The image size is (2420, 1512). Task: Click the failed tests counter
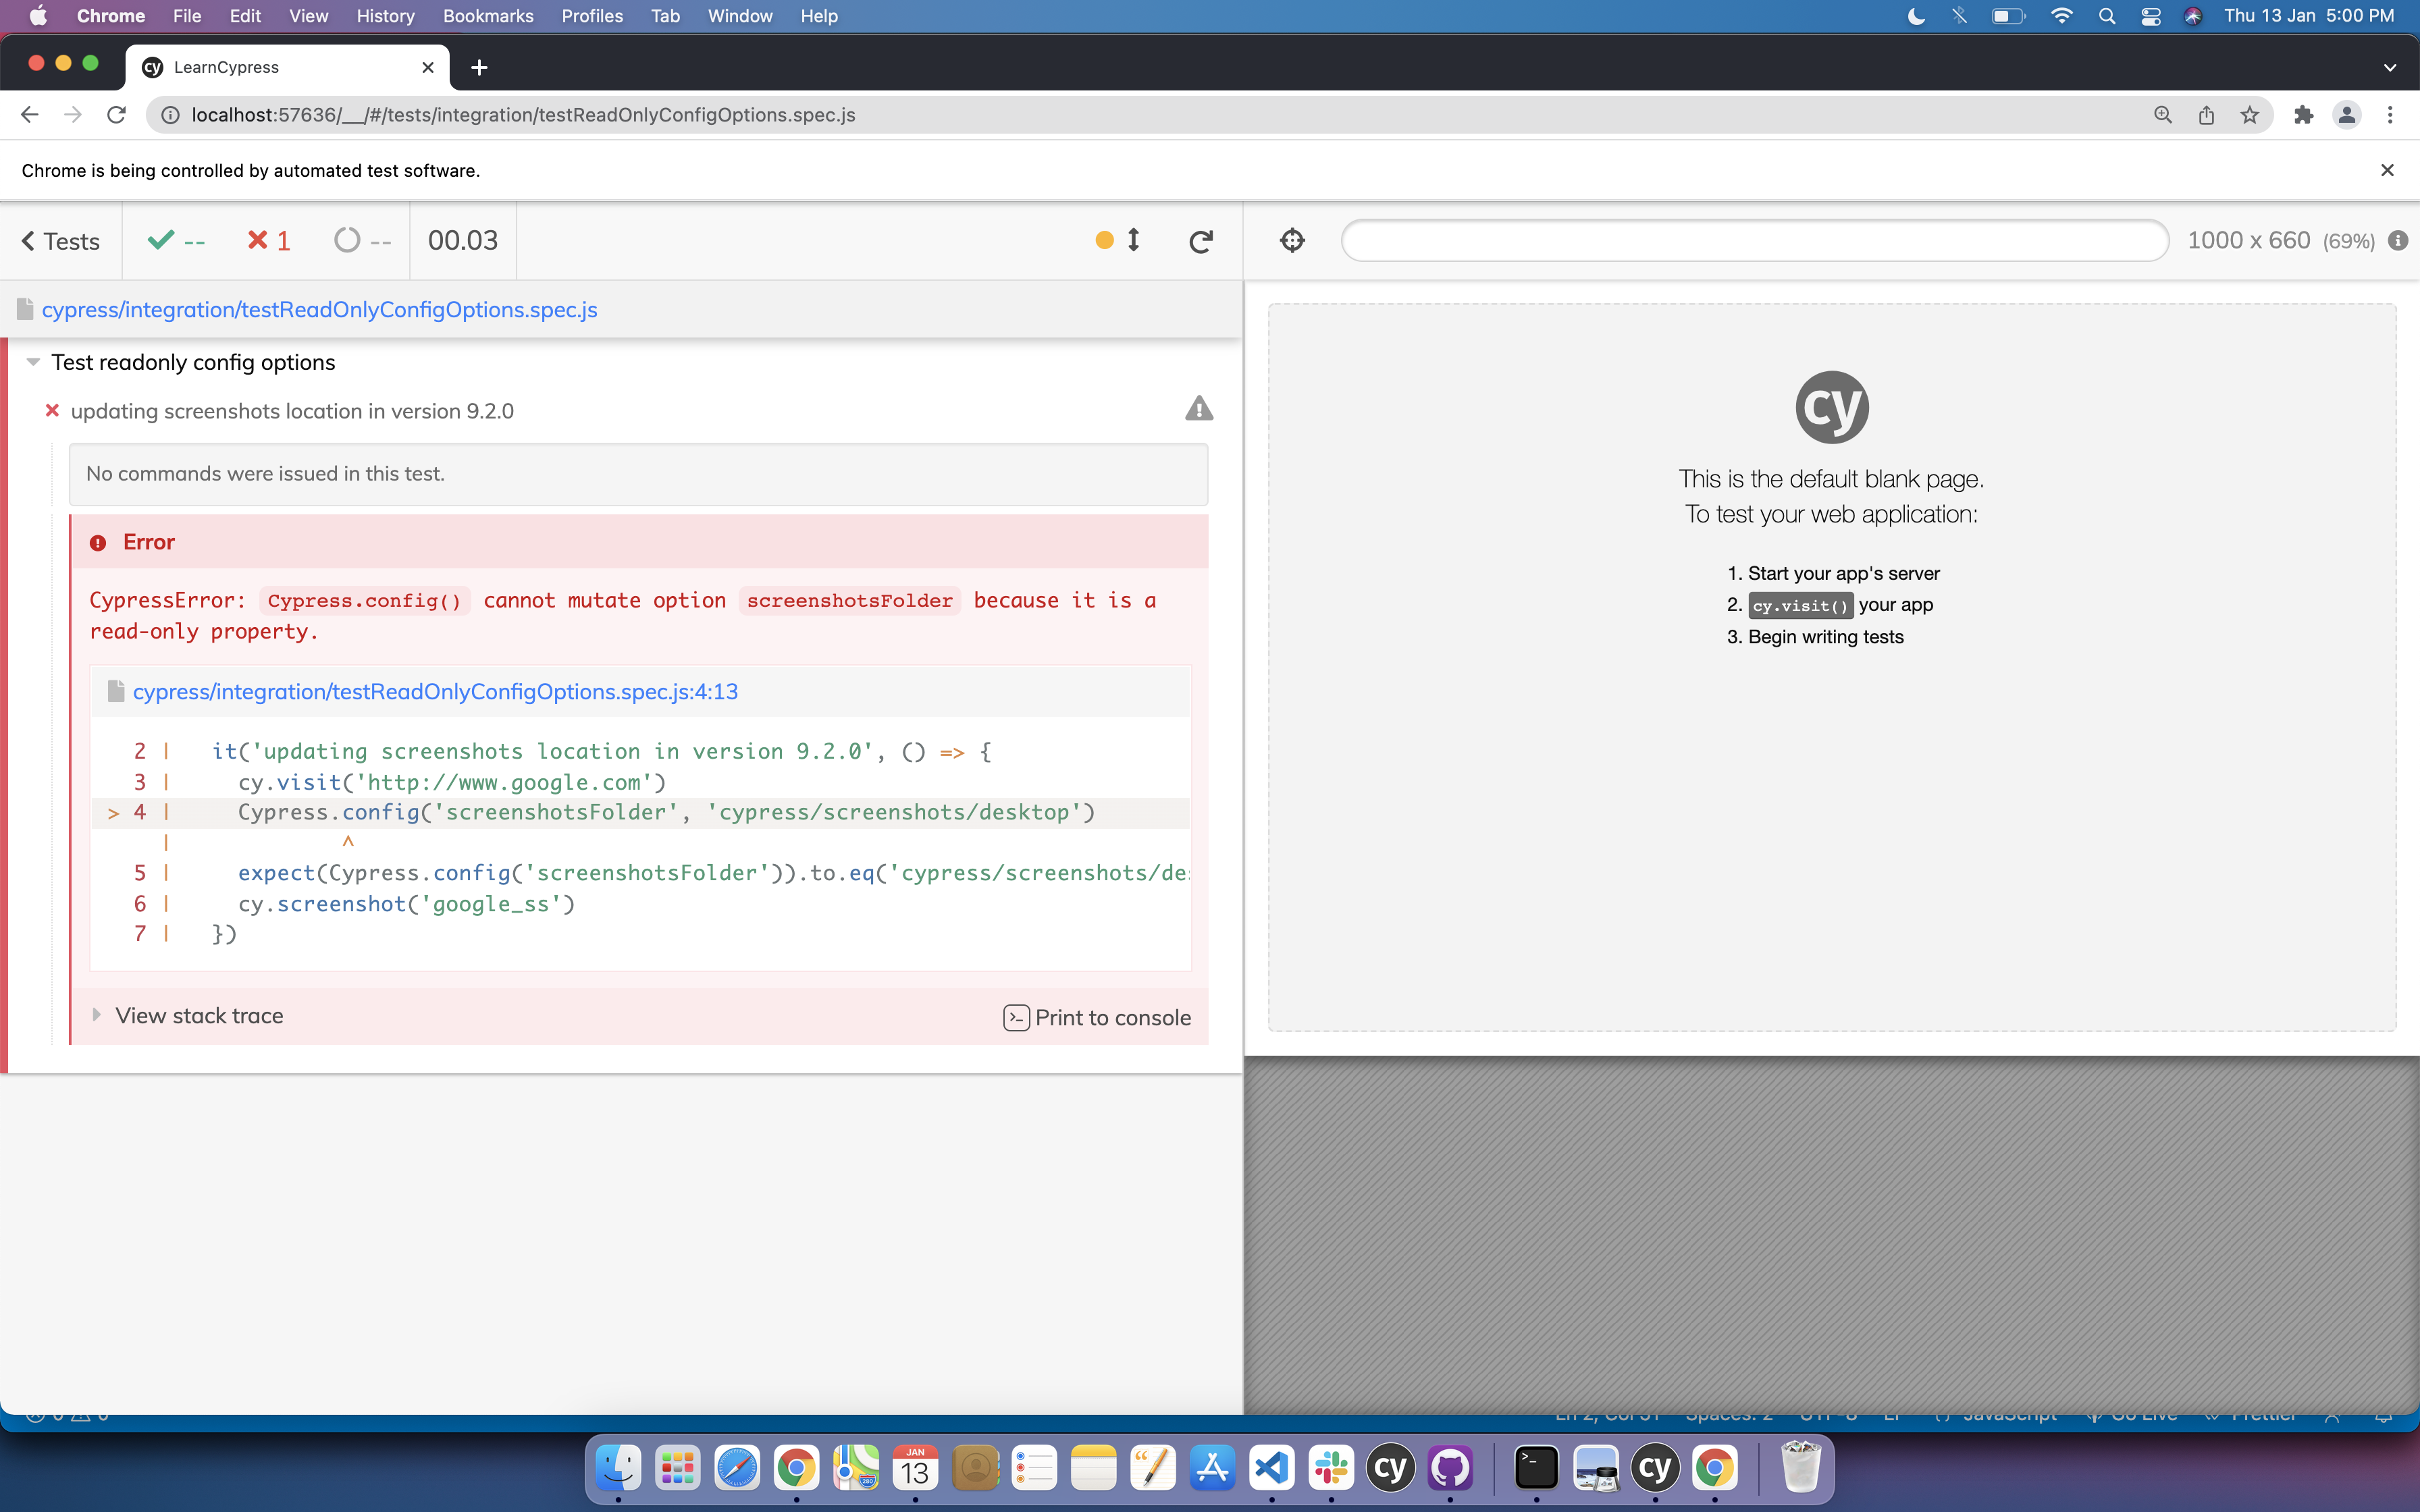coord(268,241)
